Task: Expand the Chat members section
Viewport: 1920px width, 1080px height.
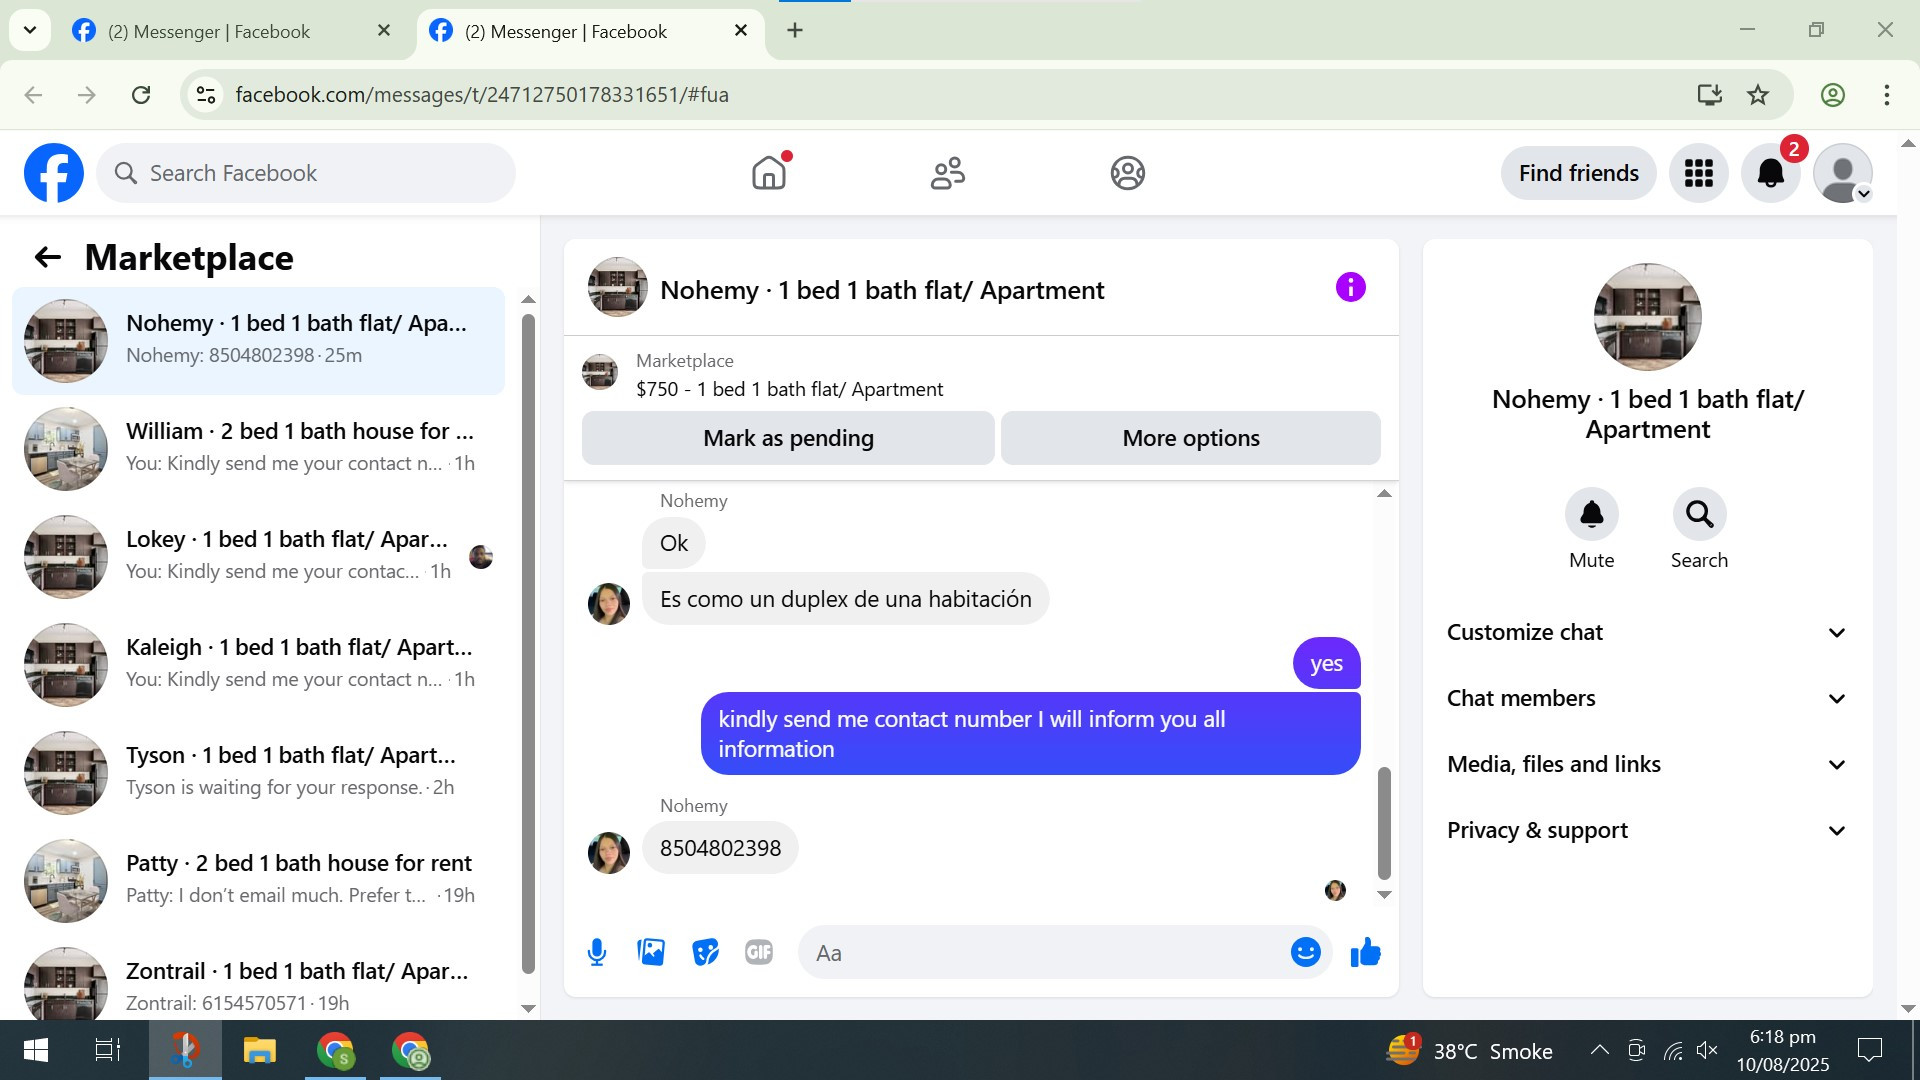Action: (x=1647, y=698)
